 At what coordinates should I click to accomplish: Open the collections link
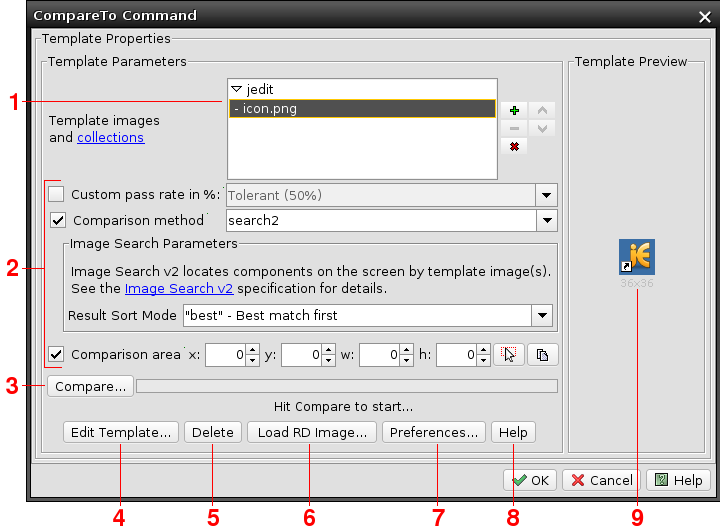pos(110,137)
